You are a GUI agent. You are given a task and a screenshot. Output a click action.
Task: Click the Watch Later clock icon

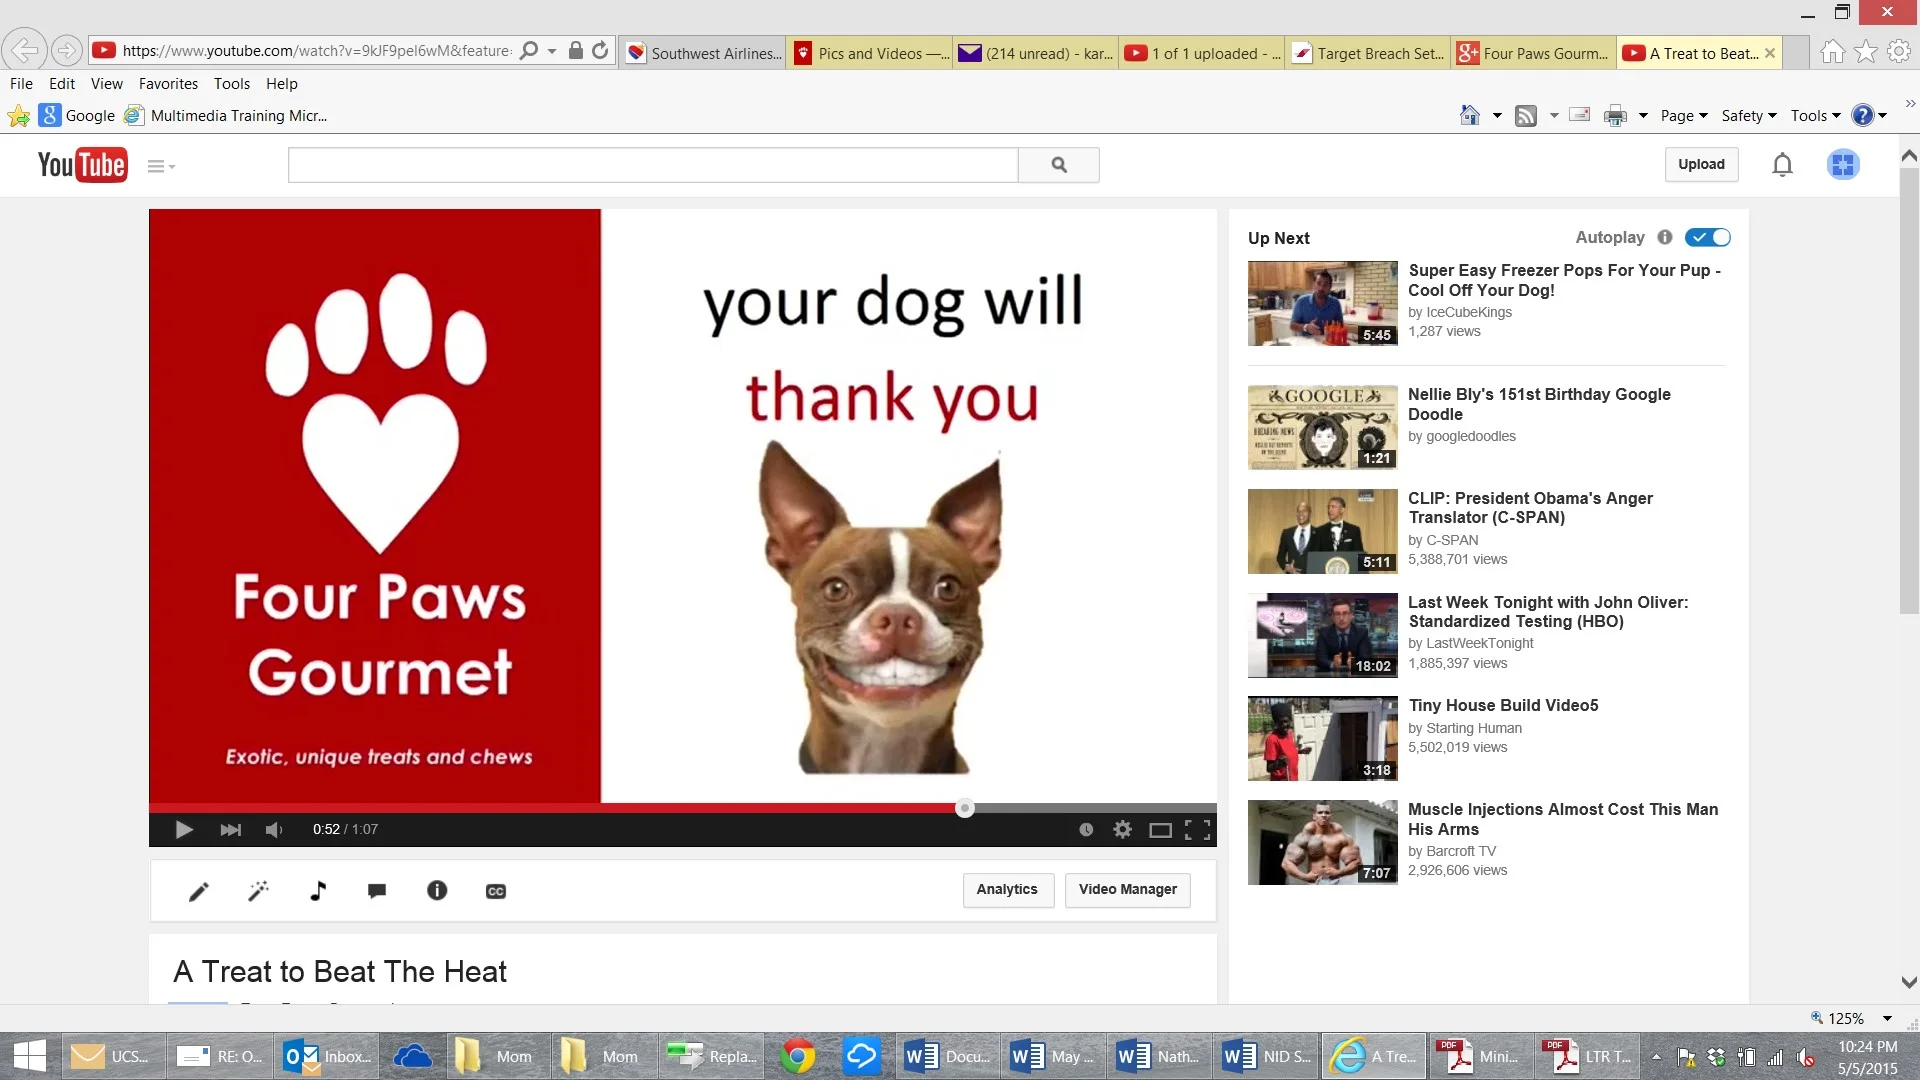tap(1086, 829)
